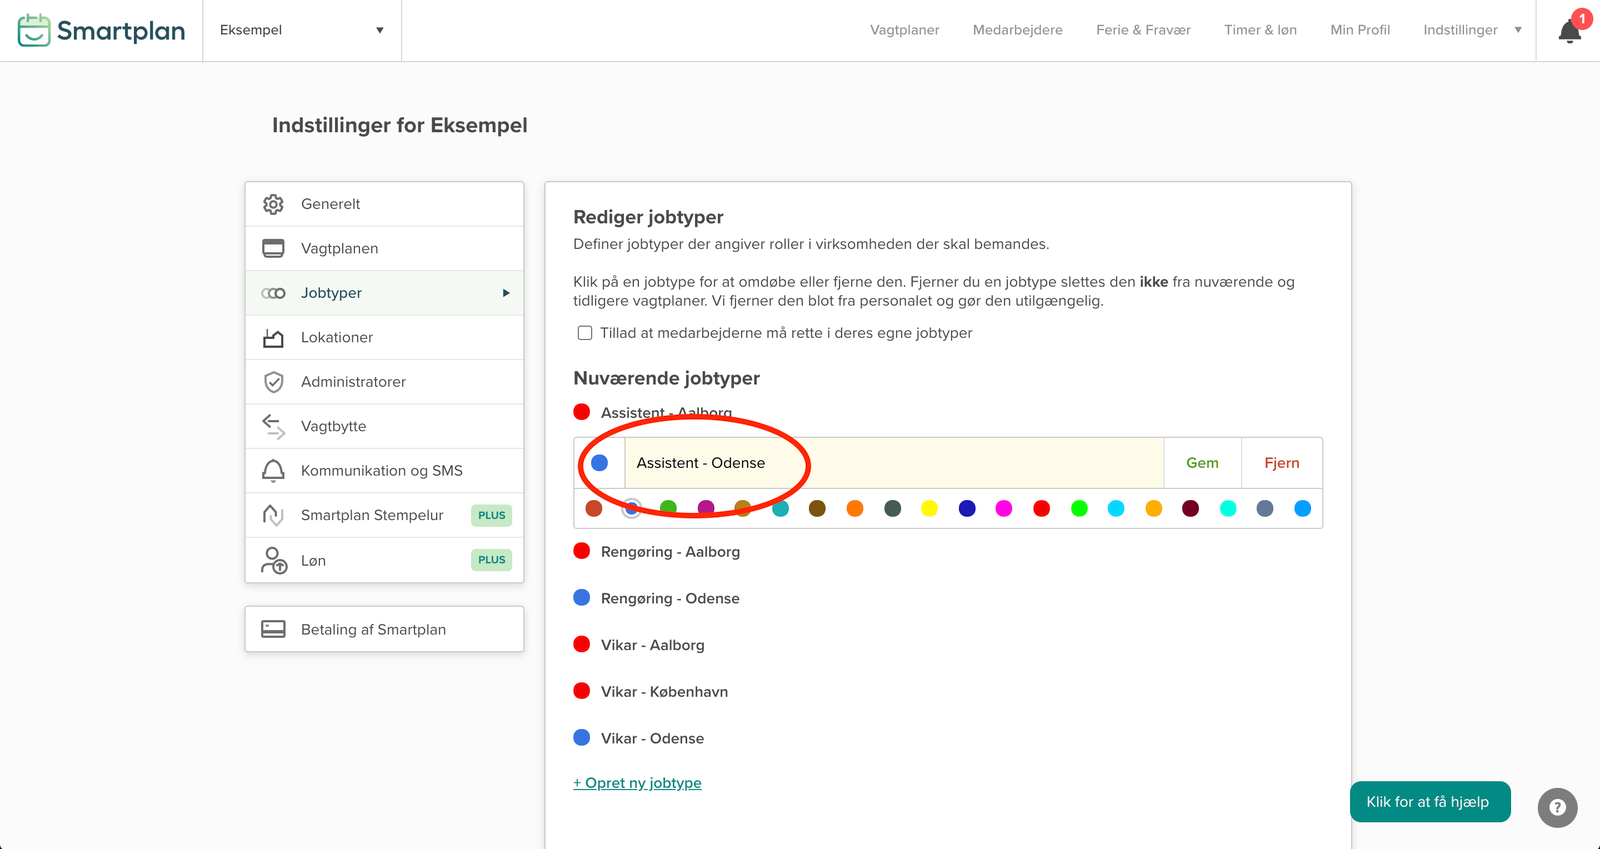Remove job type with Fjern button

click(1281, 463)
